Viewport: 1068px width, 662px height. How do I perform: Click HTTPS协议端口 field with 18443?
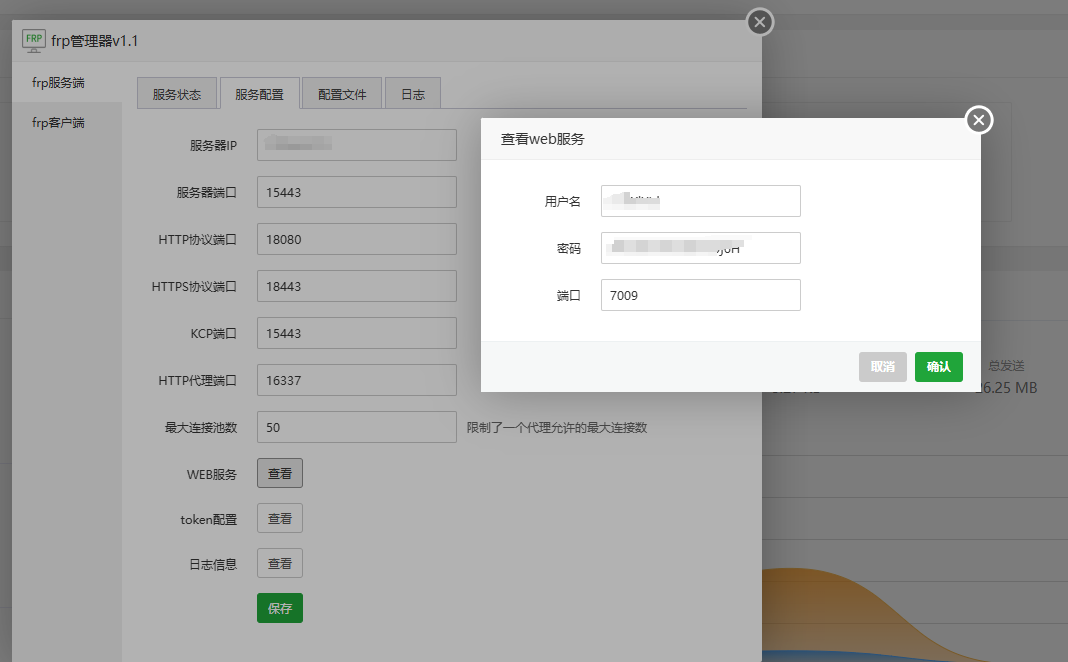pyautogui.click(x=356, y=286)
